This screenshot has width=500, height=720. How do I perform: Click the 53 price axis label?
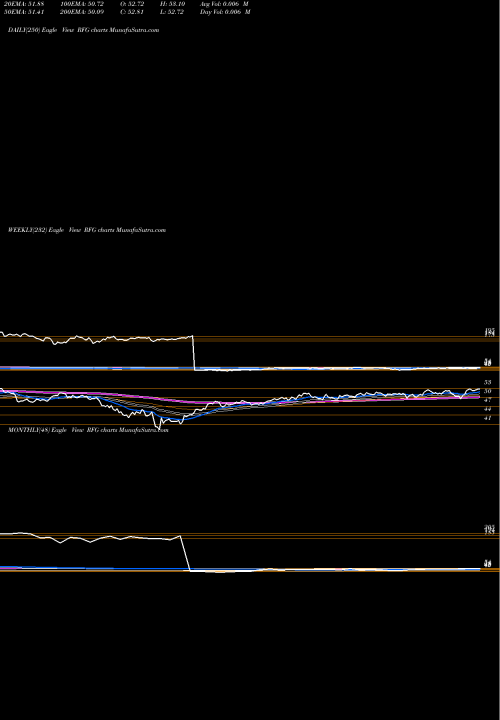(x=487, y=382)
